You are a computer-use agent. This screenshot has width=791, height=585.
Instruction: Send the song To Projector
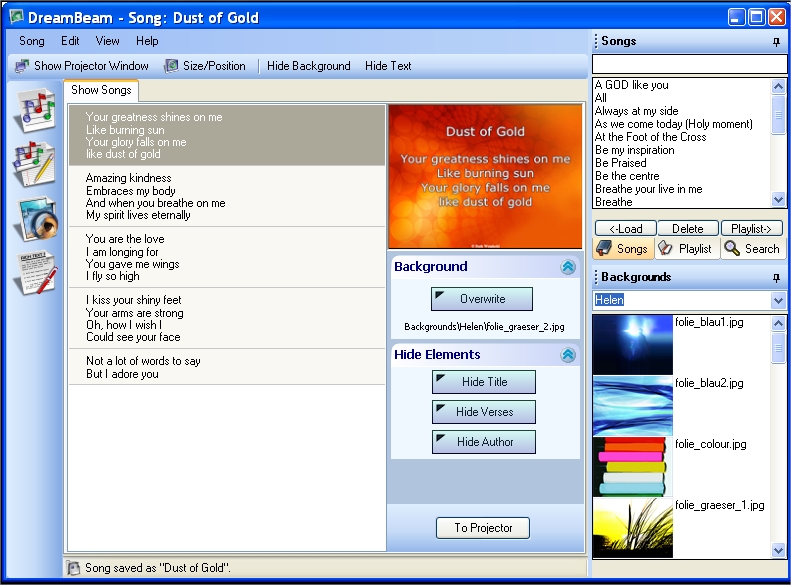(483, 528)
